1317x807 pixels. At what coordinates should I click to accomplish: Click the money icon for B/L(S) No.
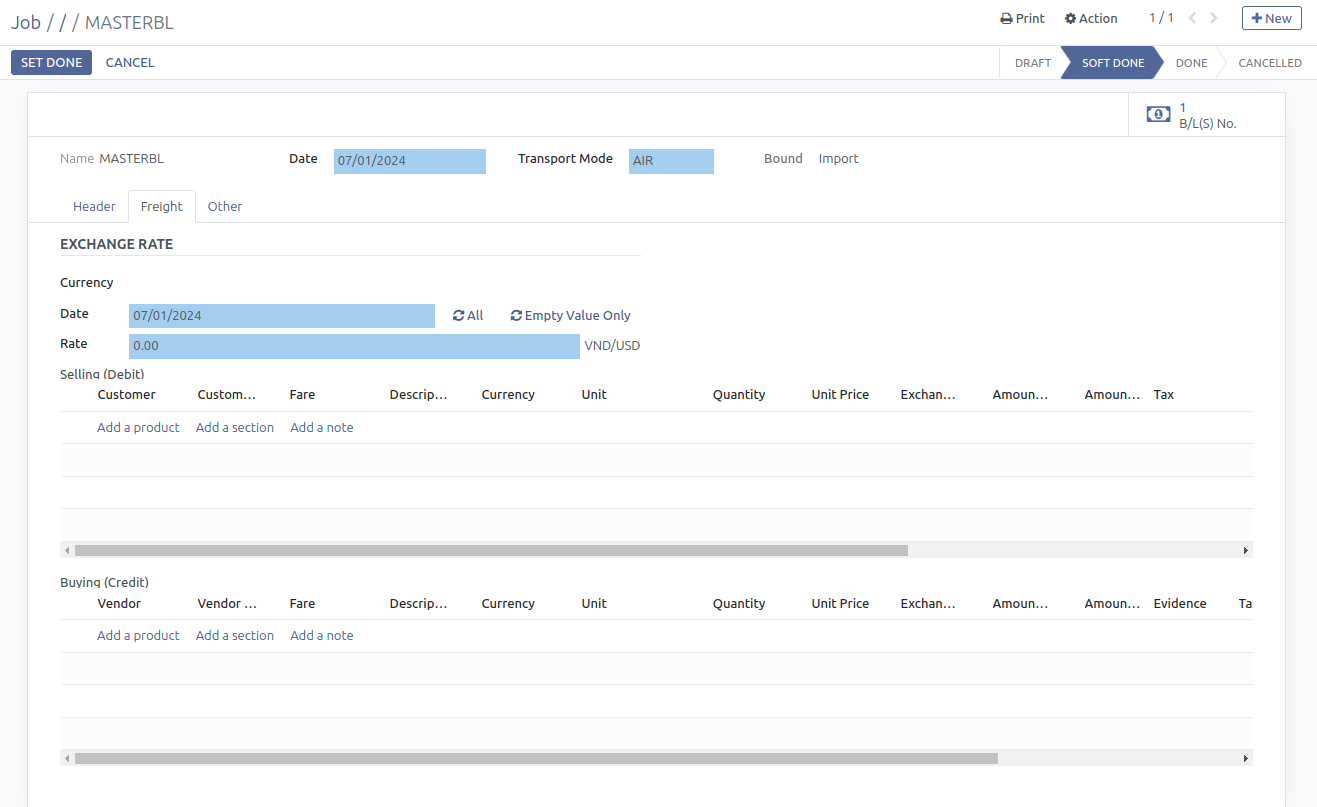coord(1158,115)
